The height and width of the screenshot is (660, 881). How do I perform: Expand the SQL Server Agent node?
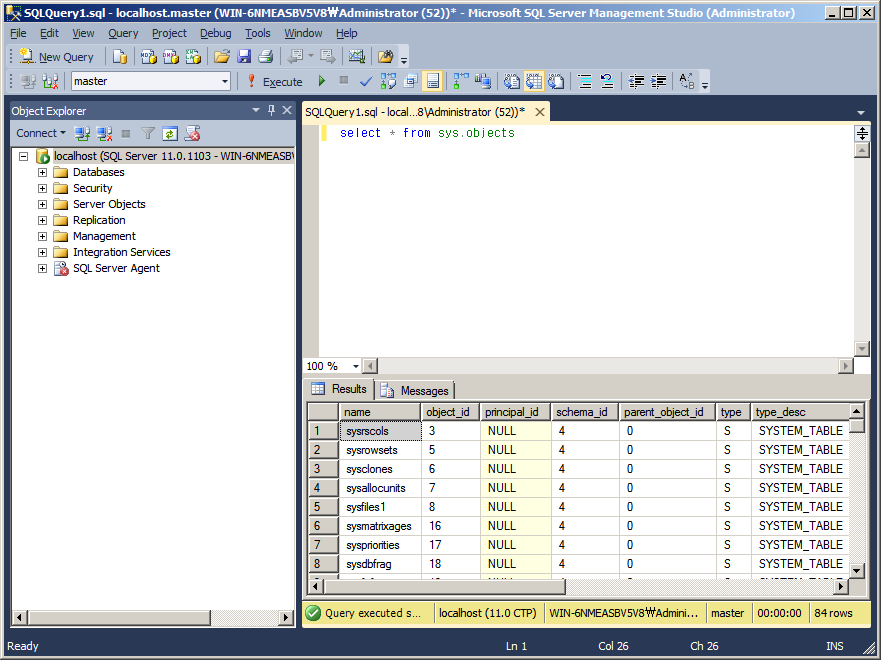click(x=42, y=268)
